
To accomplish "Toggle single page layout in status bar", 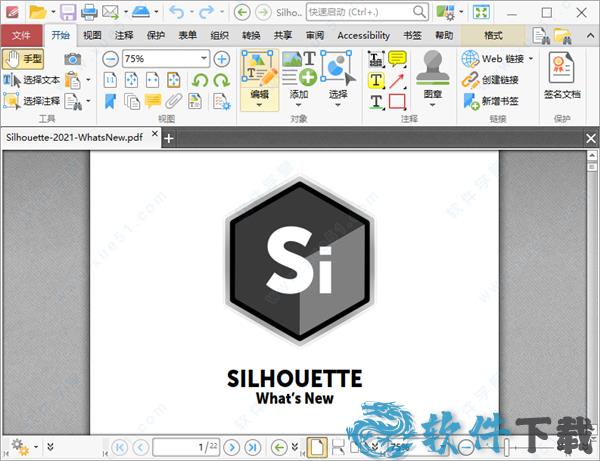I will click(318, 447).
